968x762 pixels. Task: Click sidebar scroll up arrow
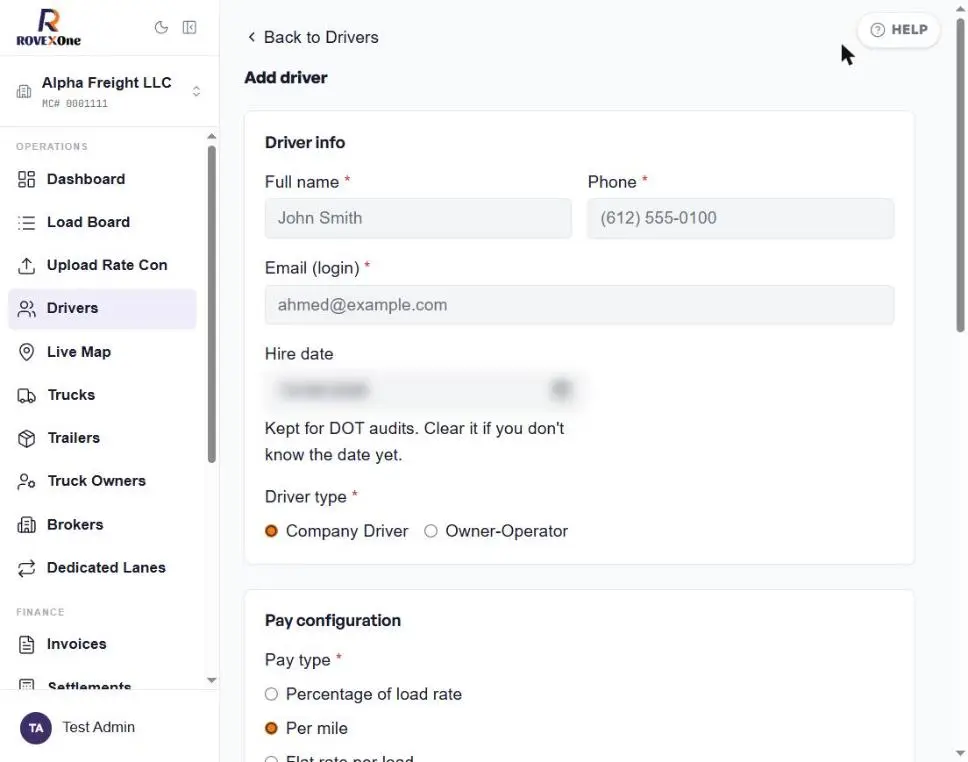pos(212,136)
